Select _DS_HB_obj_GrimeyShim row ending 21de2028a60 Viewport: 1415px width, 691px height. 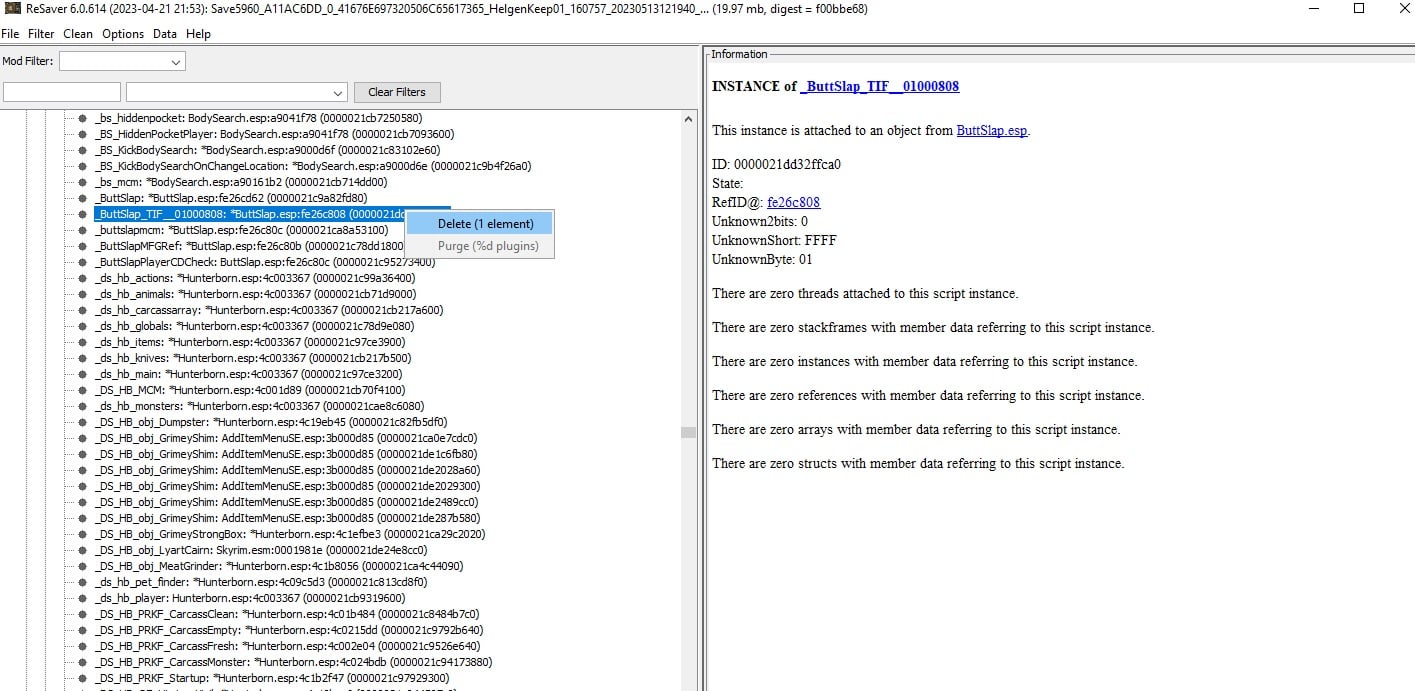[287, 470]
